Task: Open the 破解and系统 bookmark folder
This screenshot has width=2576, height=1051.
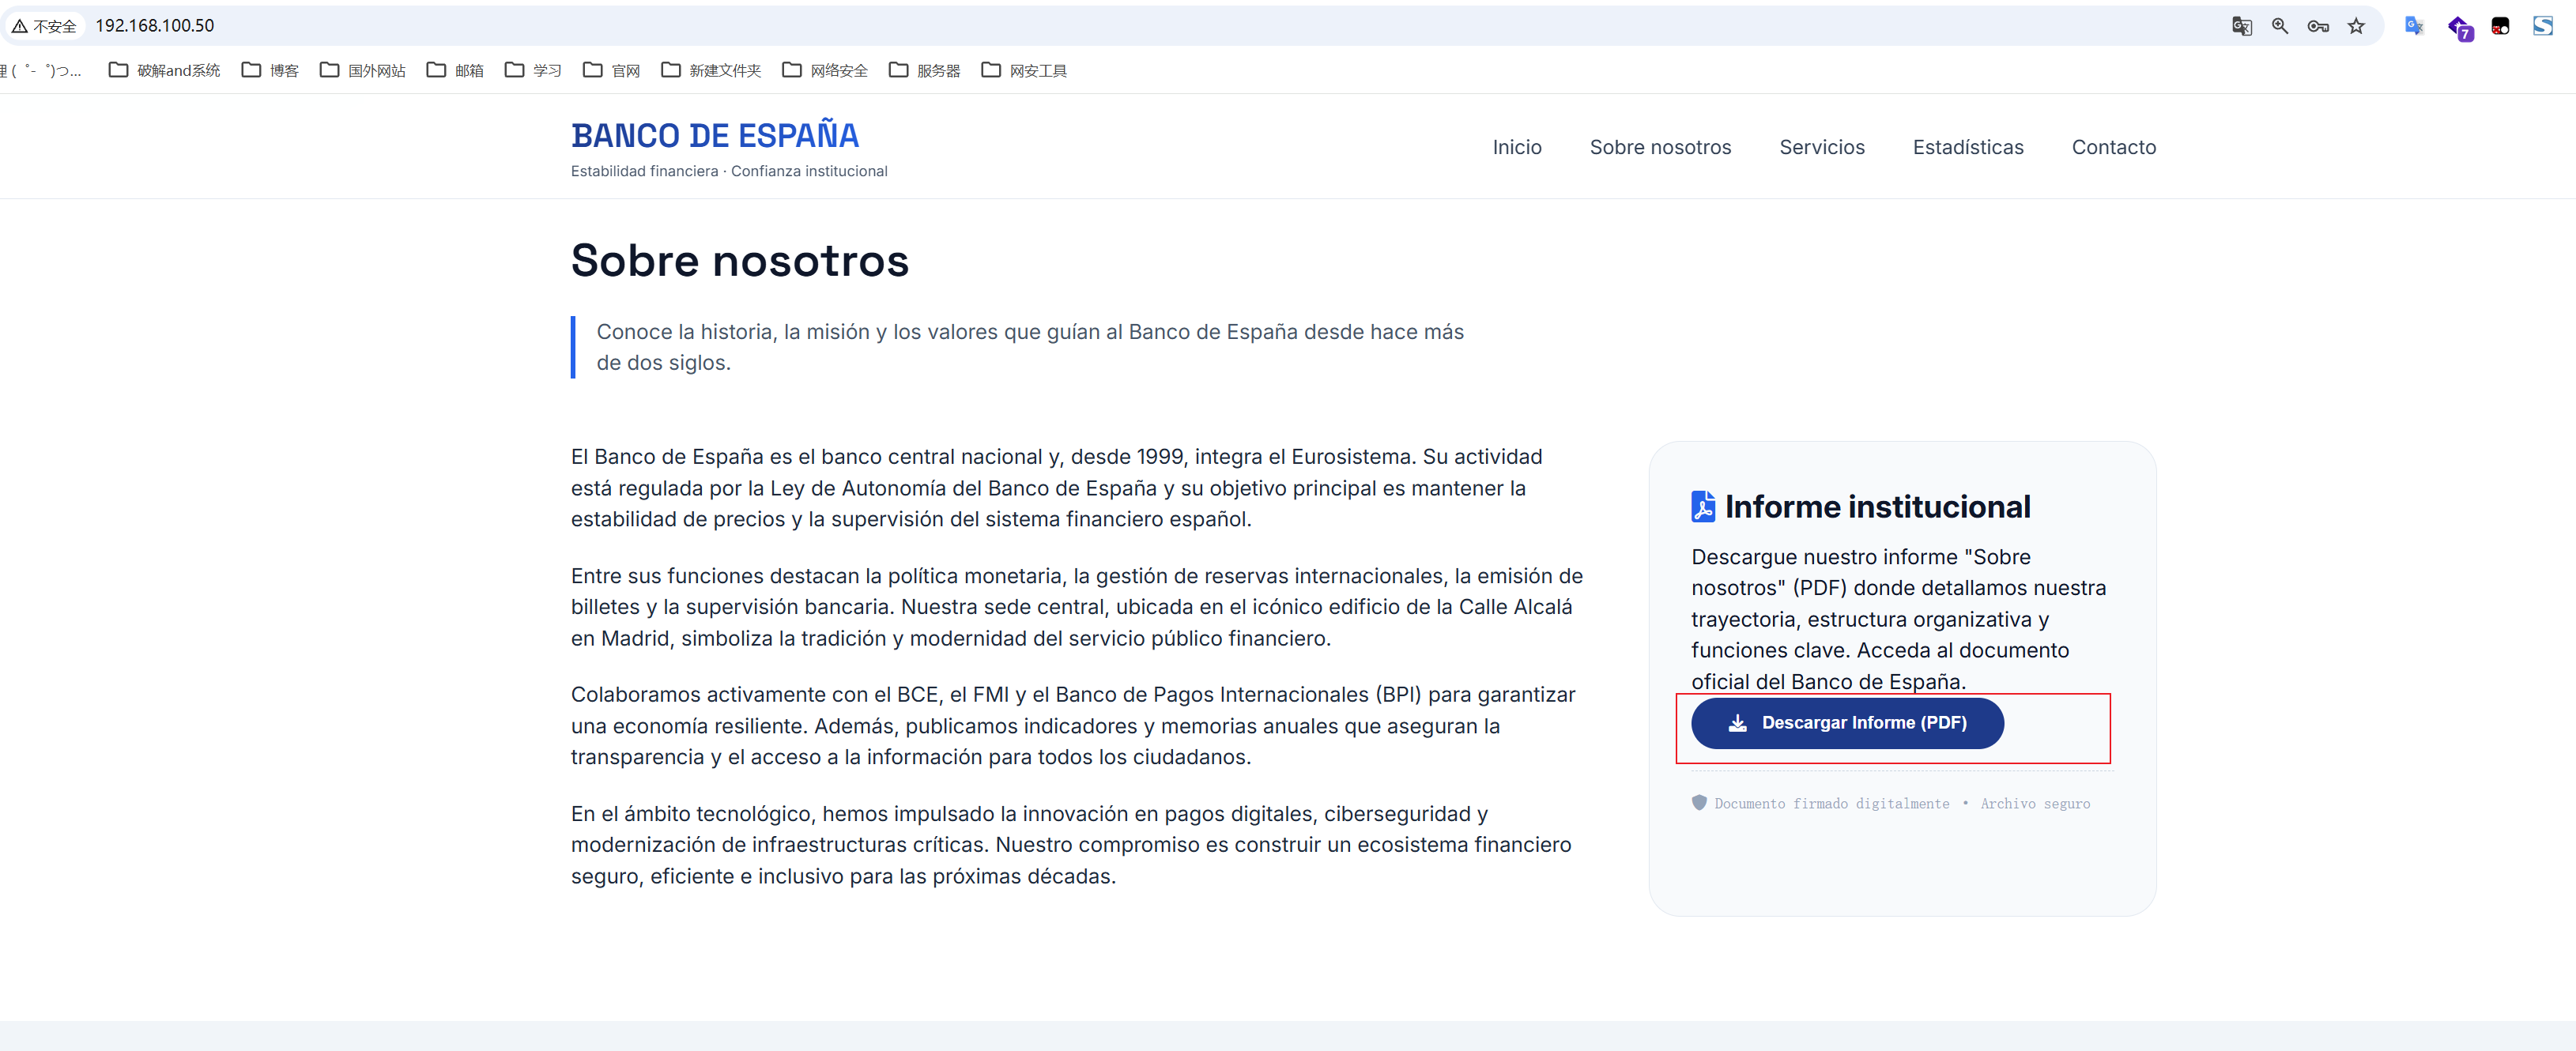Action: point(164,70)
